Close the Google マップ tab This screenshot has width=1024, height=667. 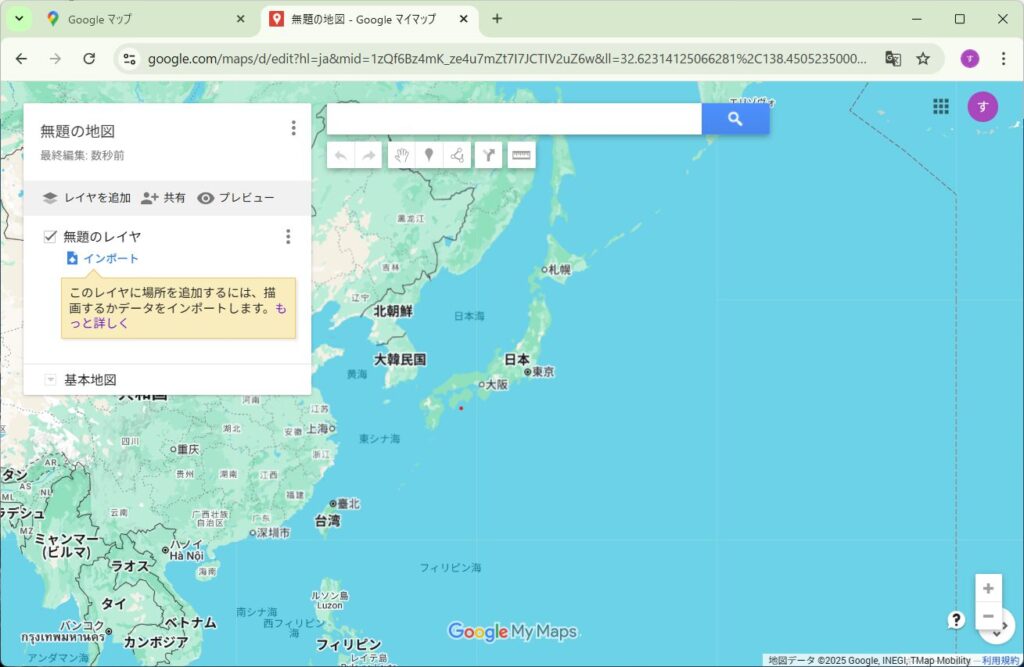point(240,19)
